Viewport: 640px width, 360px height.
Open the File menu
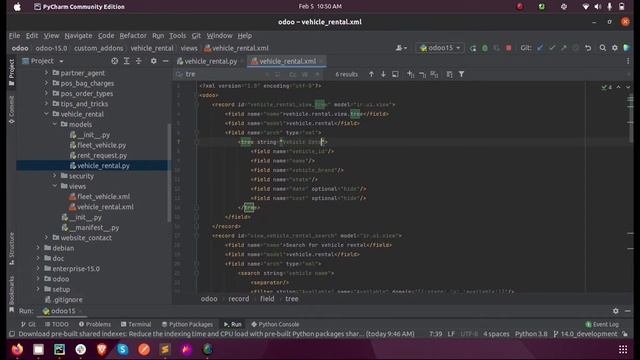(x=14, y=36)
